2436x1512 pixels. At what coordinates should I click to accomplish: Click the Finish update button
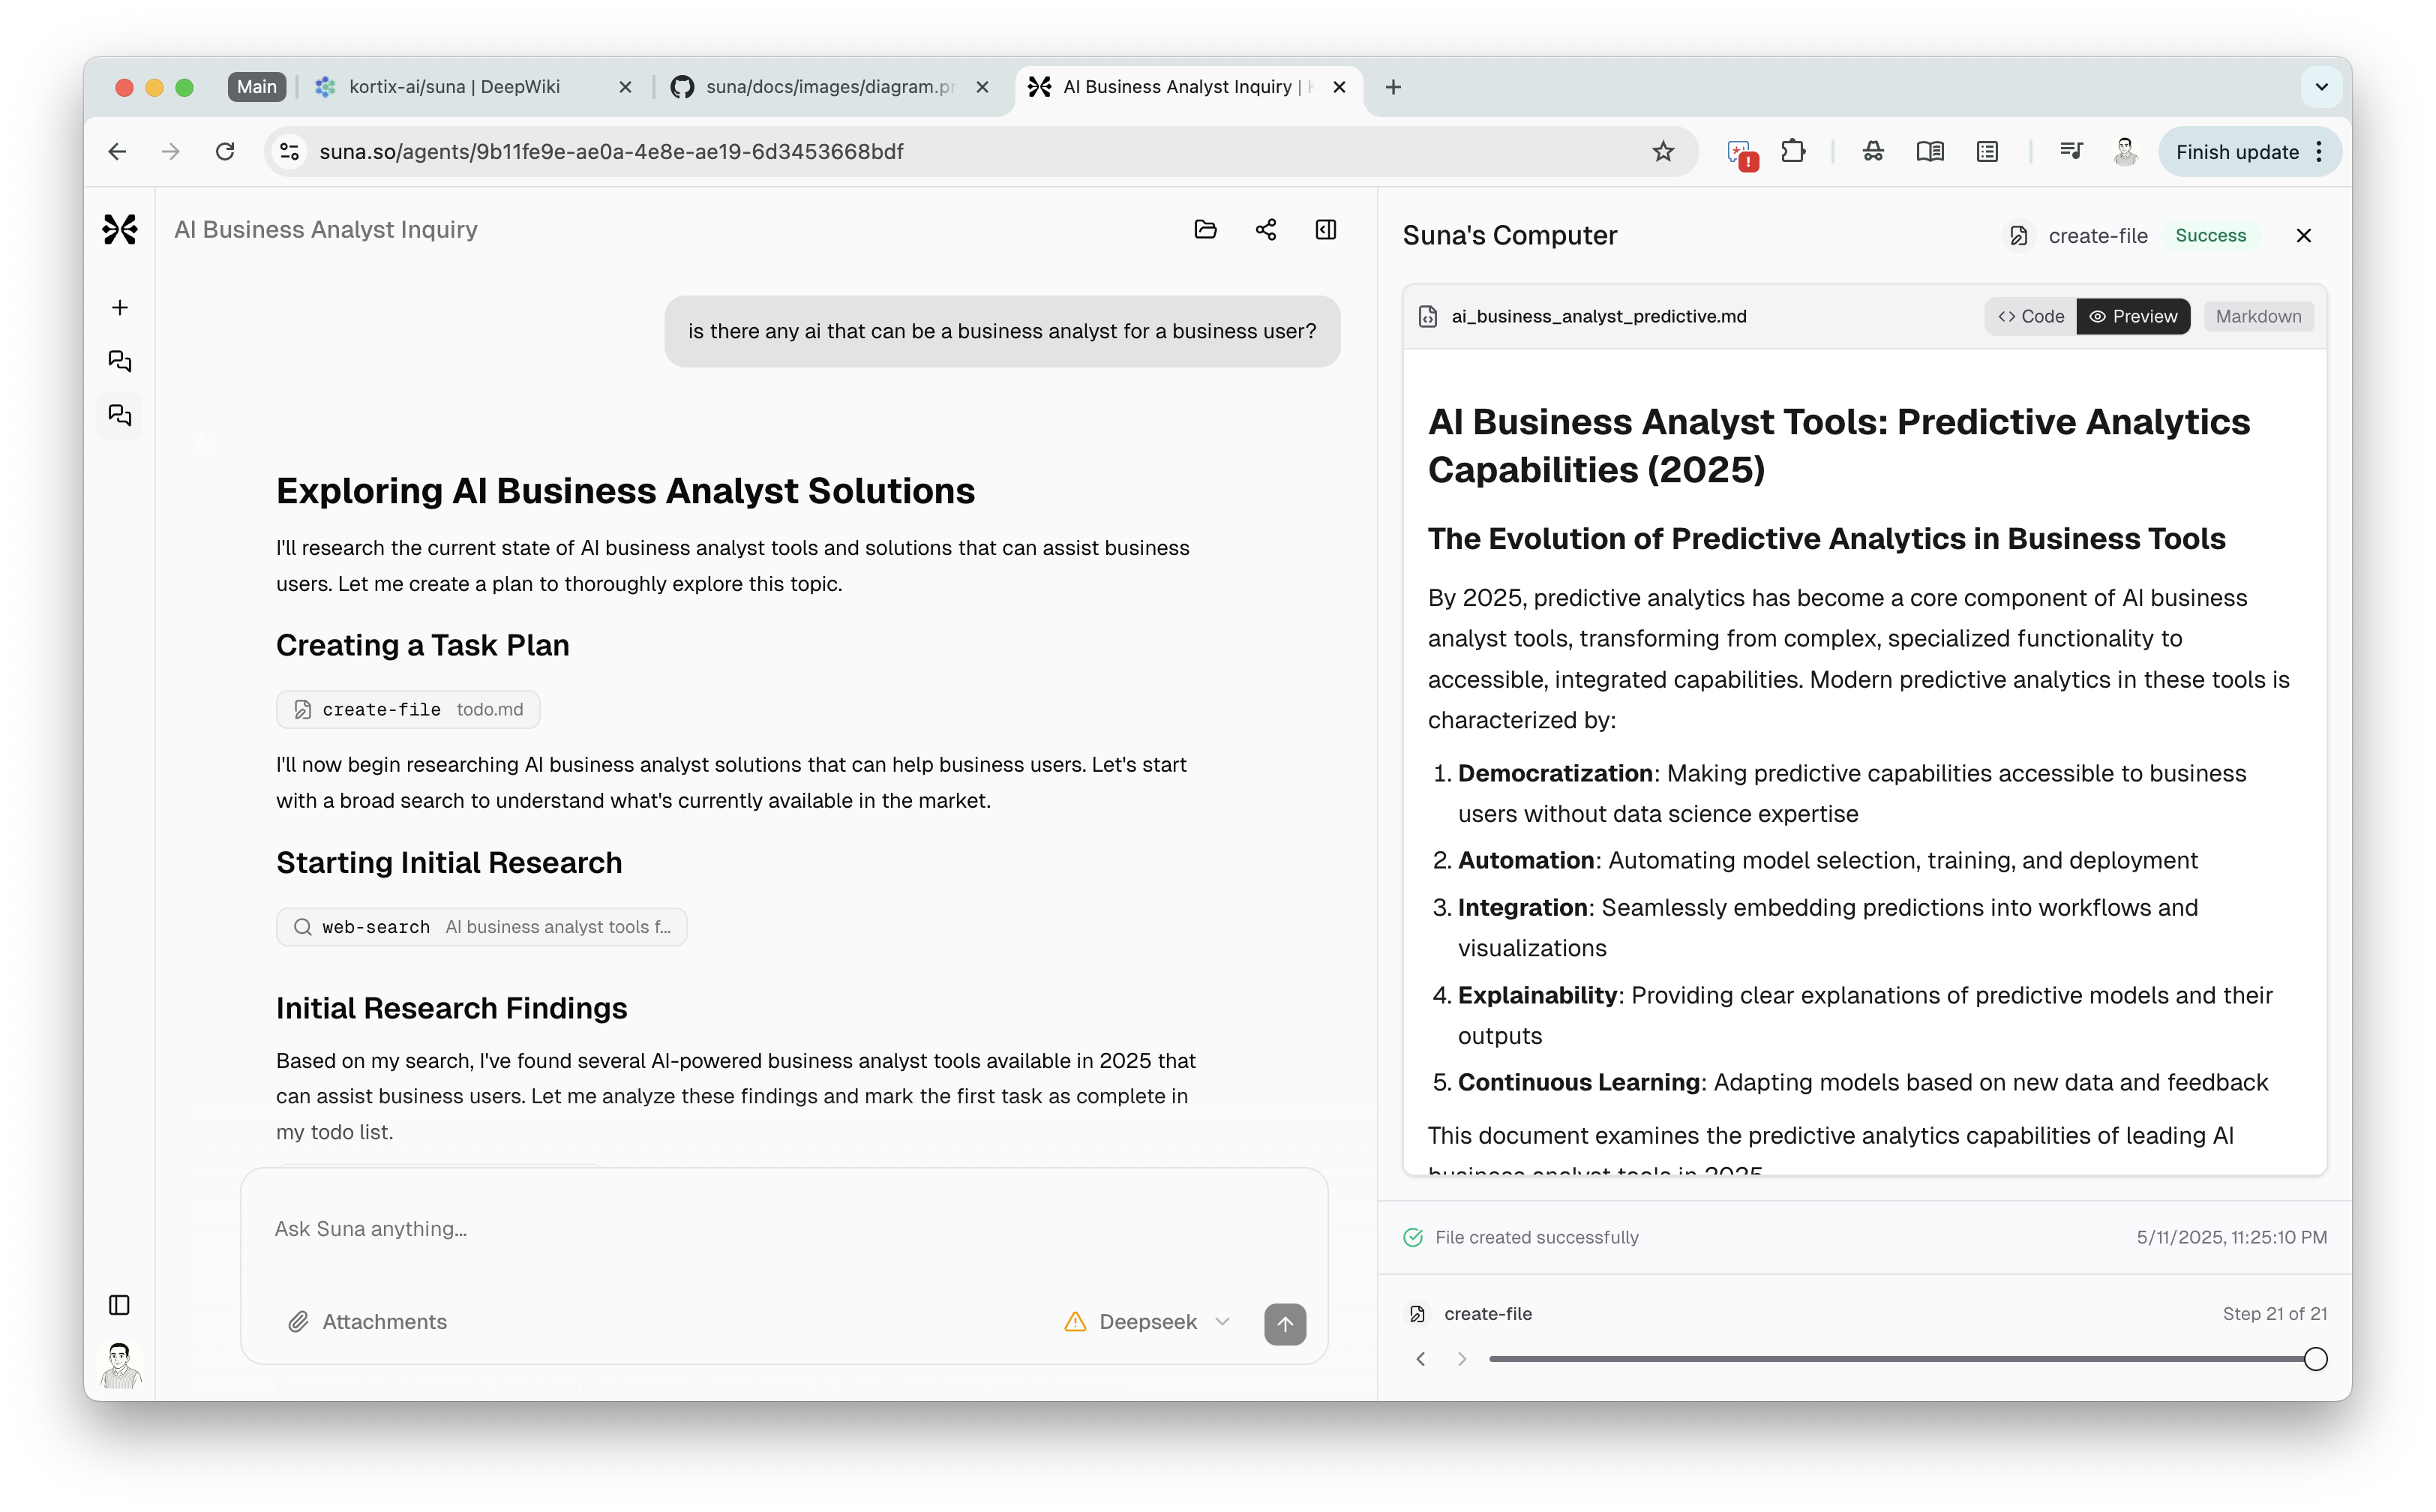pyautogui.click(x=2237, y=152)
